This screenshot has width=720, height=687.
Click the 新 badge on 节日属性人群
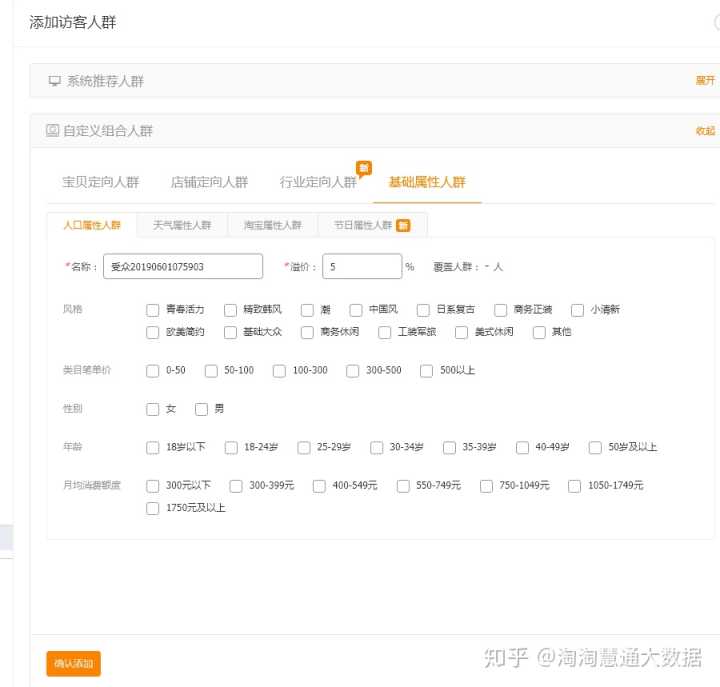point(403,226)
